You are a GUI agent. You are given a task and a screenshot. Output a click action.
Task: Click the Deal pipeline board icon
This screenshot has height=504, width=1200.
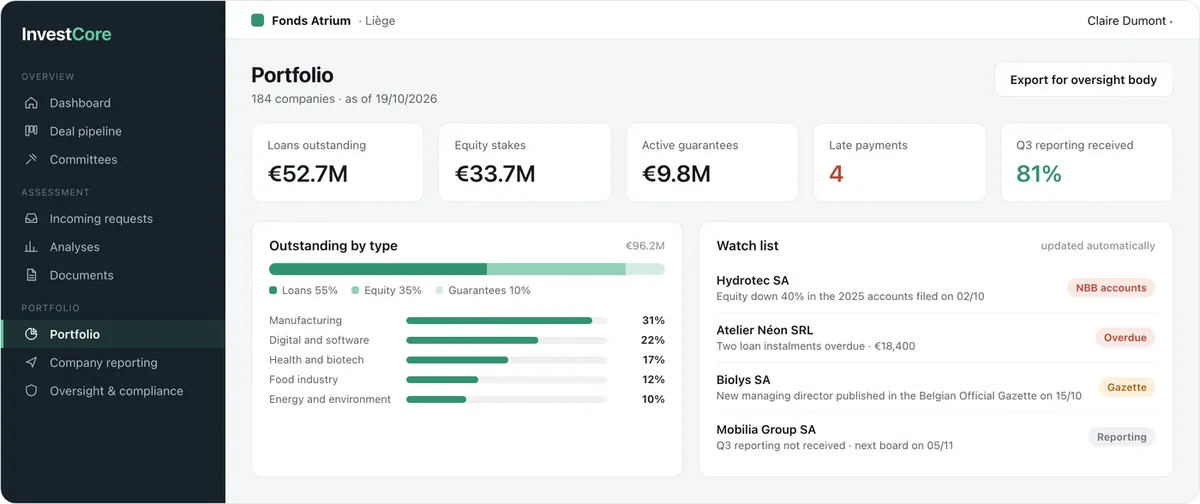pos(31,131)
